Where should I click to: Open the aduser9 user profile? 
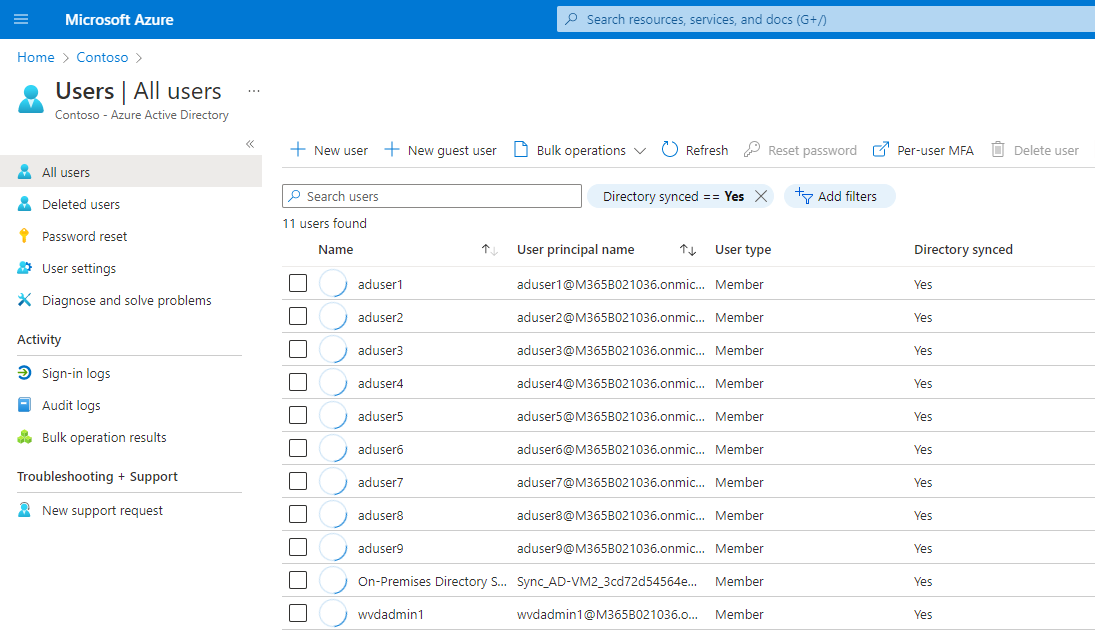coord(381,548)
